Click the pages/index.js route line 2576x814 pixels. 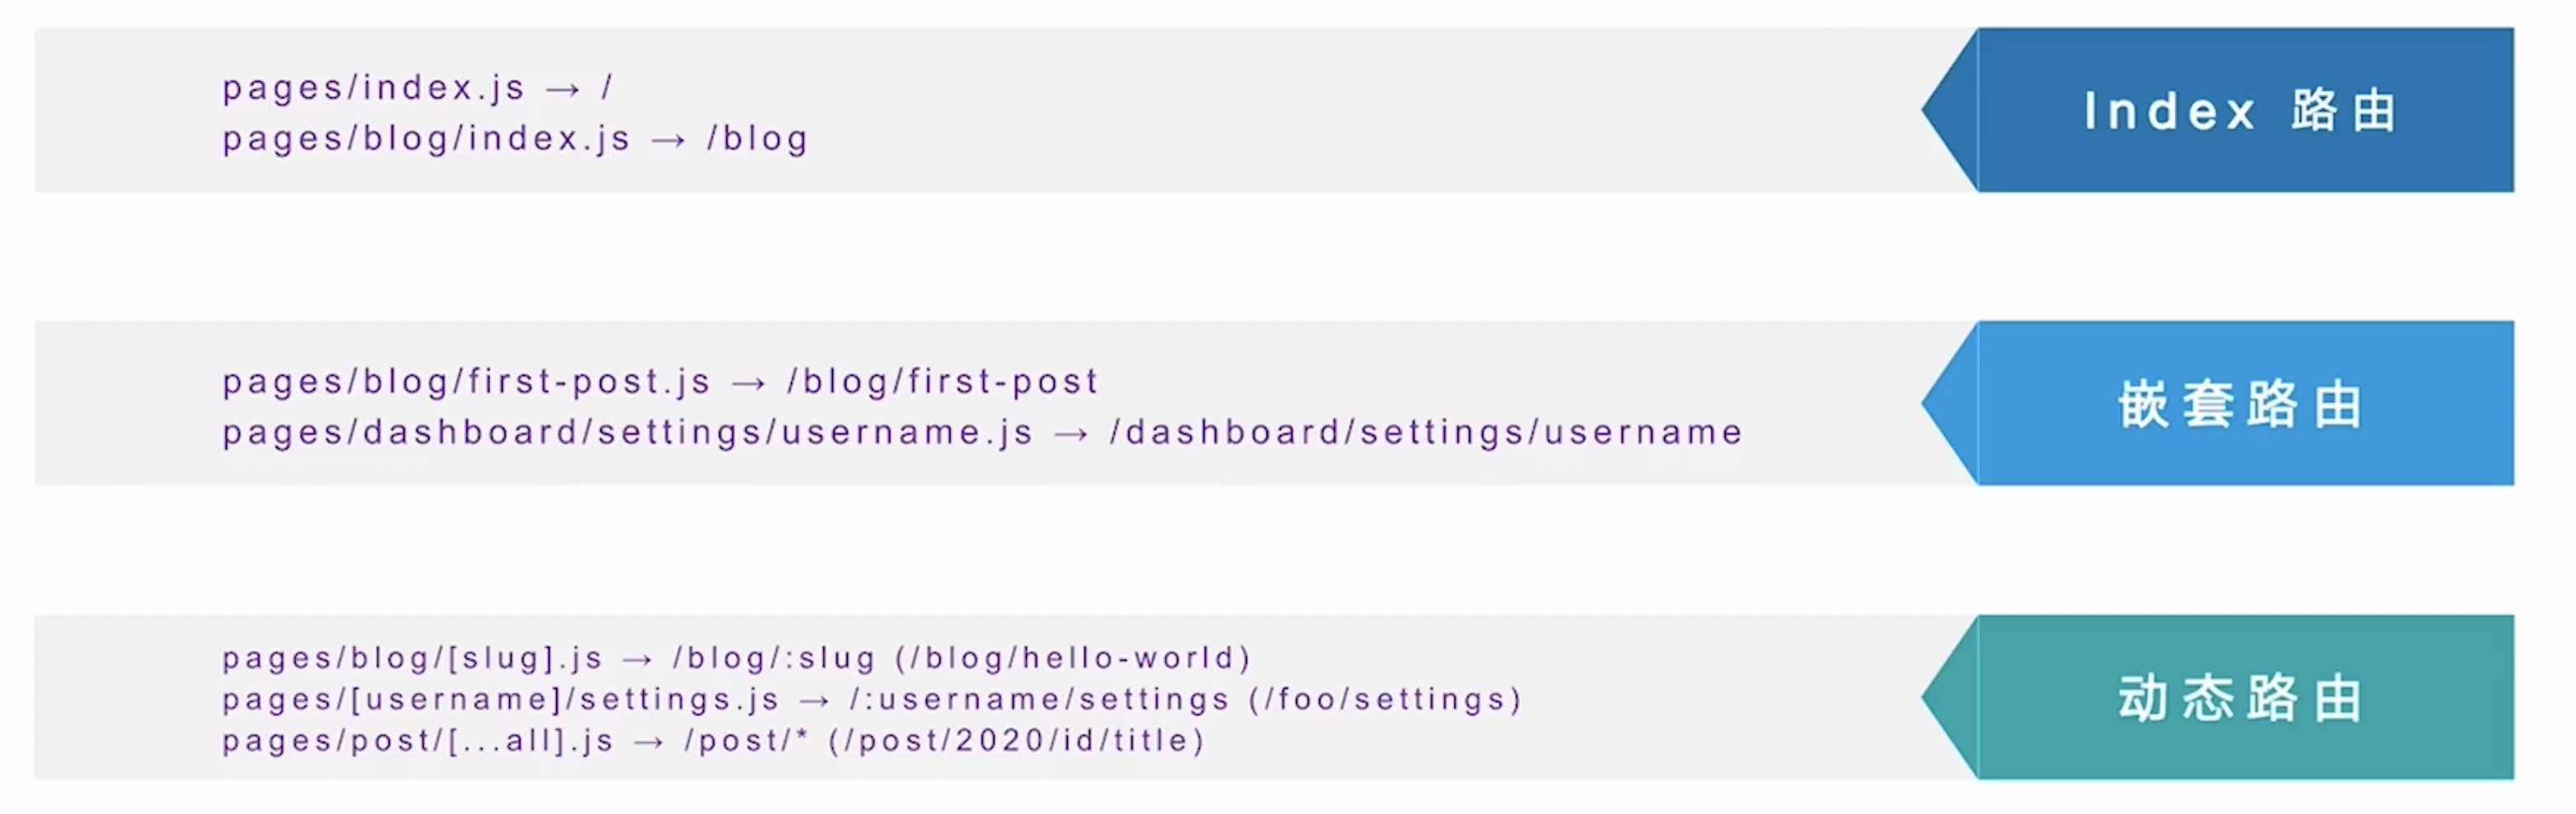tap(417, 88)
